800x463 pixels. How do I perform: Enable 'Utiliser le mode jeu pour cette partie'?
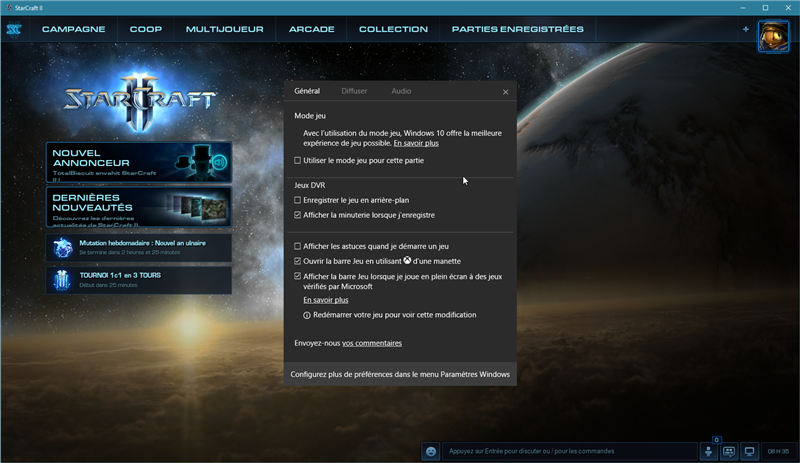pyautogui.click(x=297, y=160)
